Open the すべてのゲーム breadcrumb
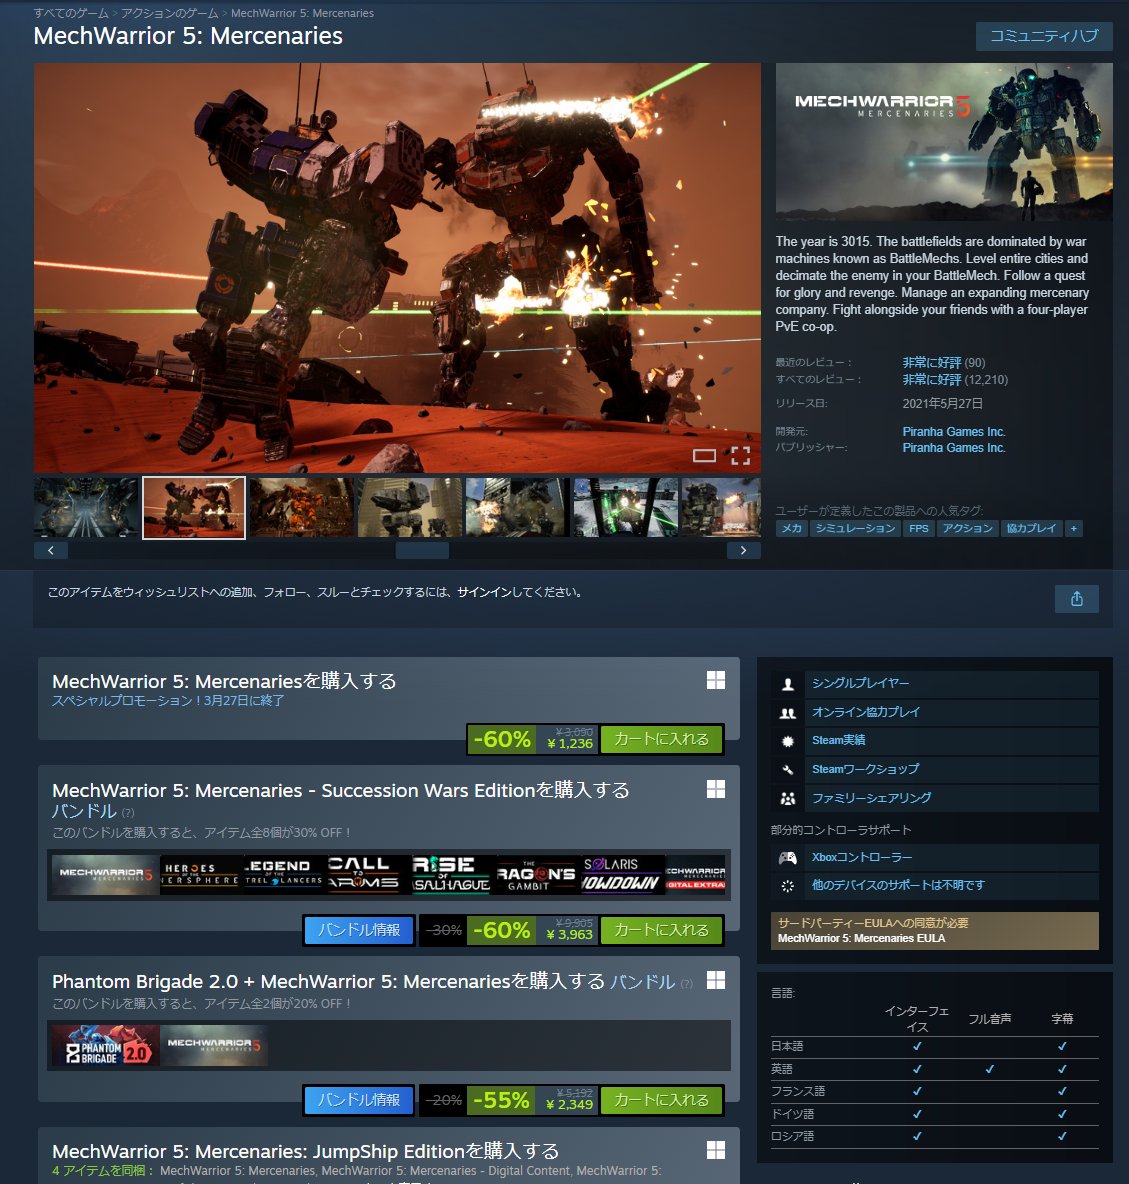The image size is (1129, 1184). point(71,13)
